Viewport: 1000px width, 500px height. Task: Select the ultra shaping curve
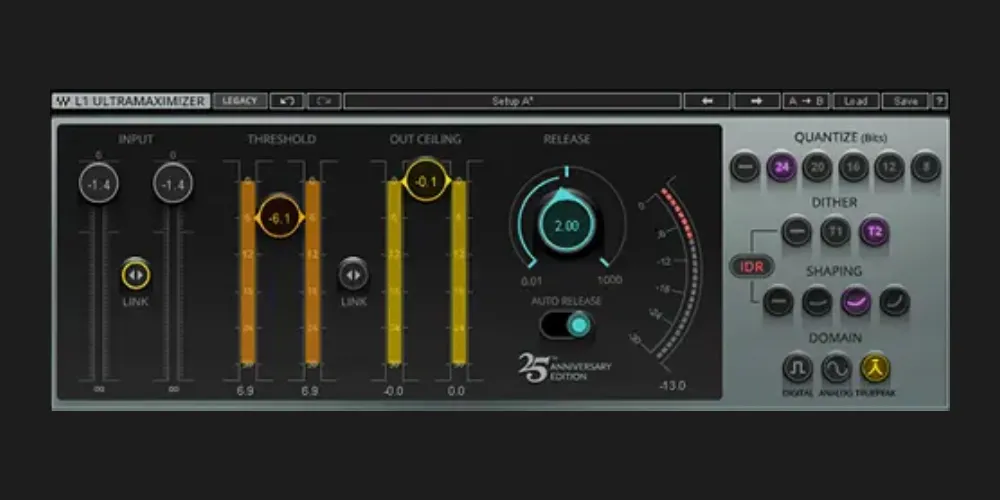[x=895, y=301]
